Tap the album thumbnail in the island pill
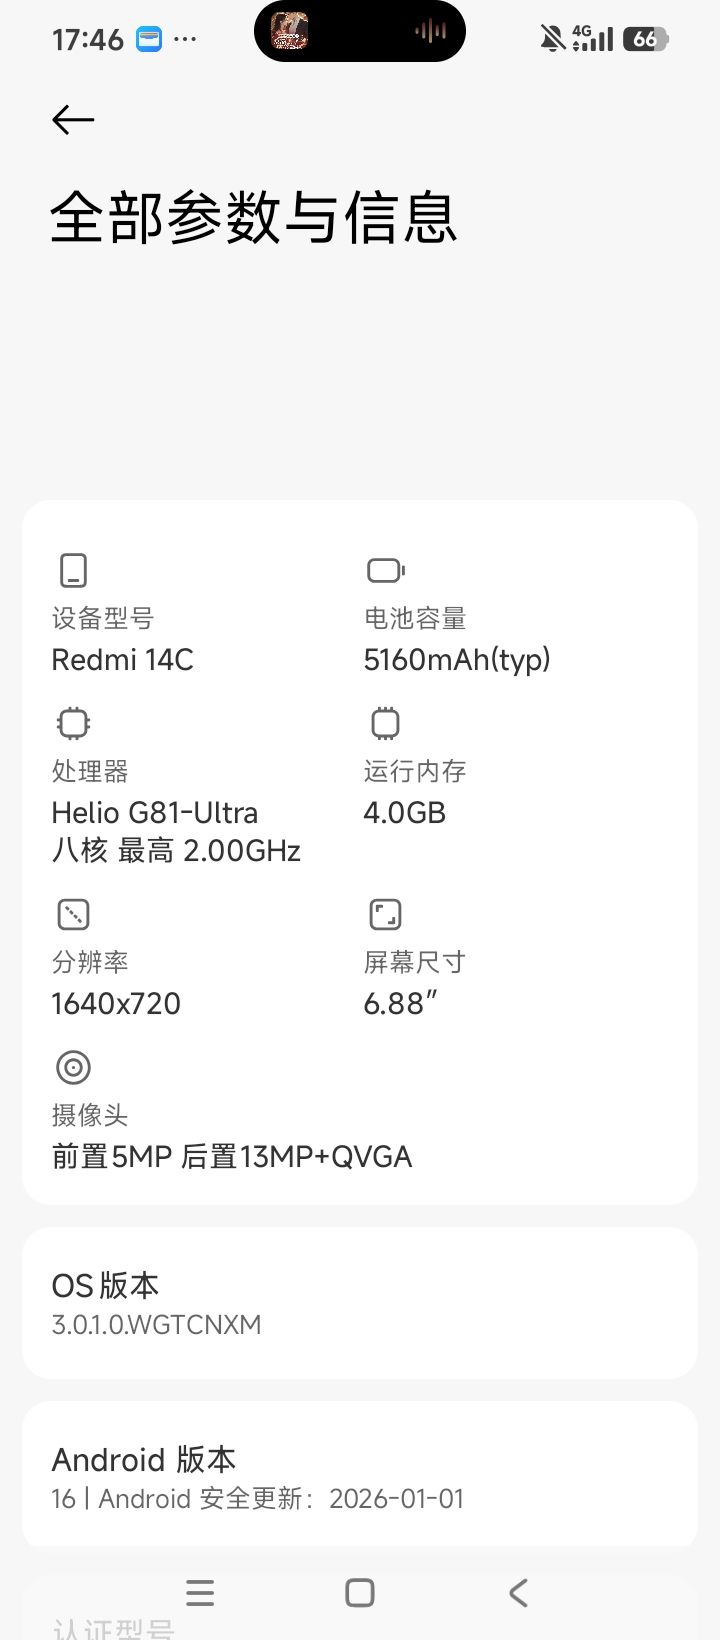Screen dimensions: 720x1640 [x=289, y=31]
